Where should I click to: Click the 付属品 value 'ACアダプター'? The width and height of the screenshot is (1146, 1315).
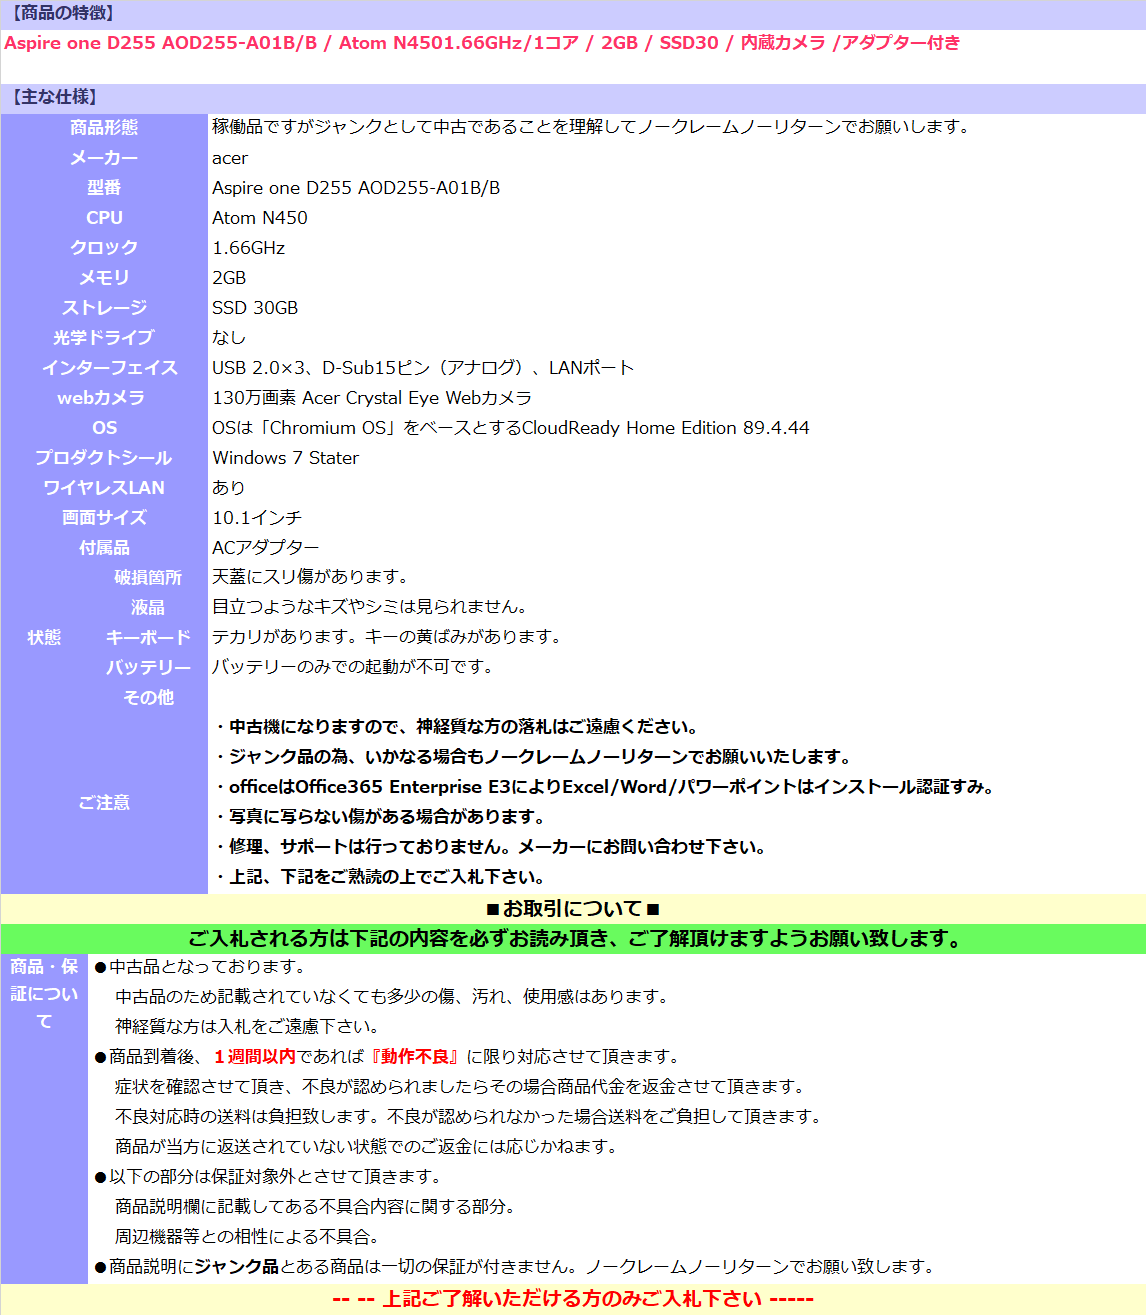point(266,548)
